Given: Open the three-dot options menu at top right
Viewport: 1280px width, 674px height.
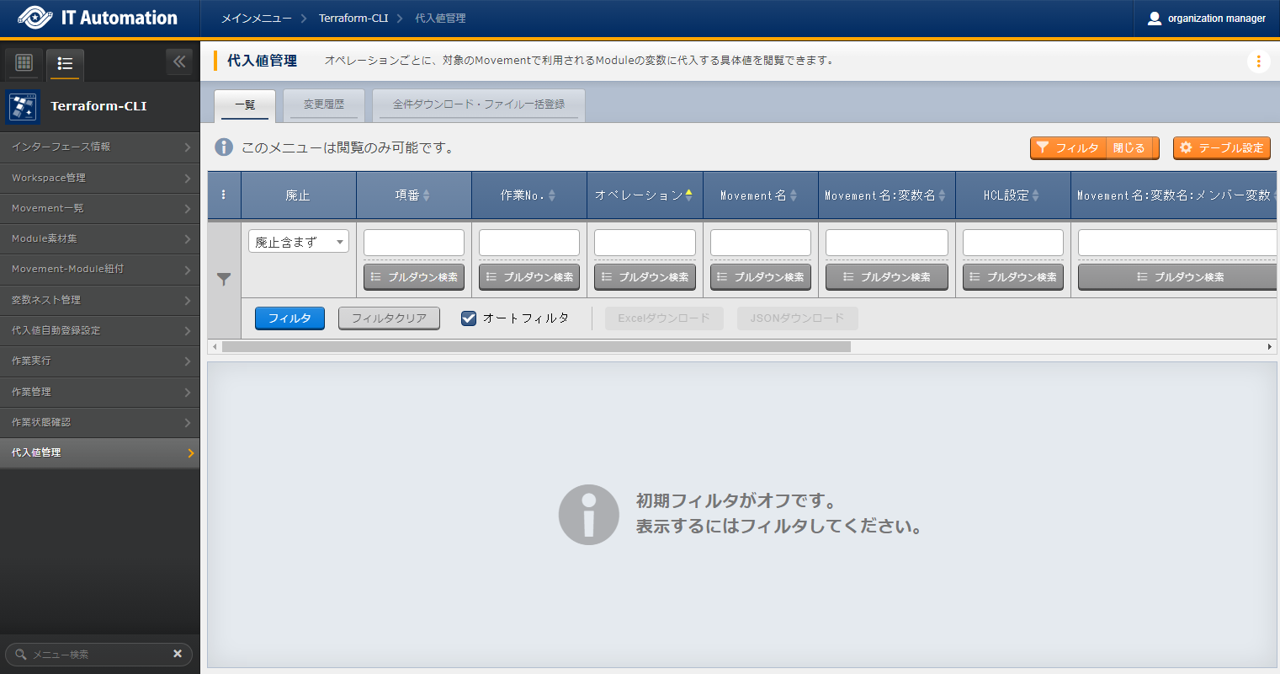Looking at the screenshot, I should (x=1258, y=61).
